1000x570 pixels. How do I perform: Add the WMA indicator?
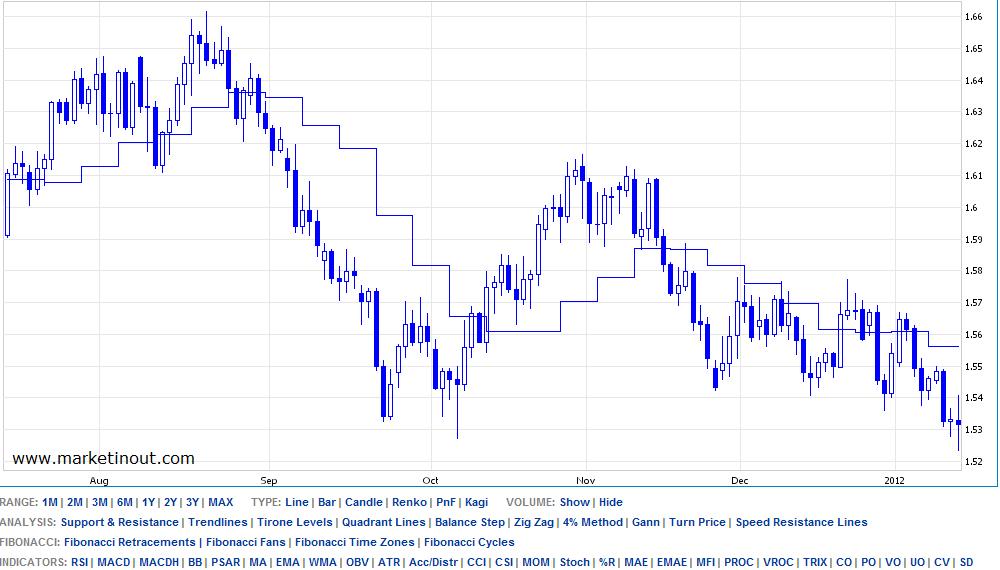[323, 562]
